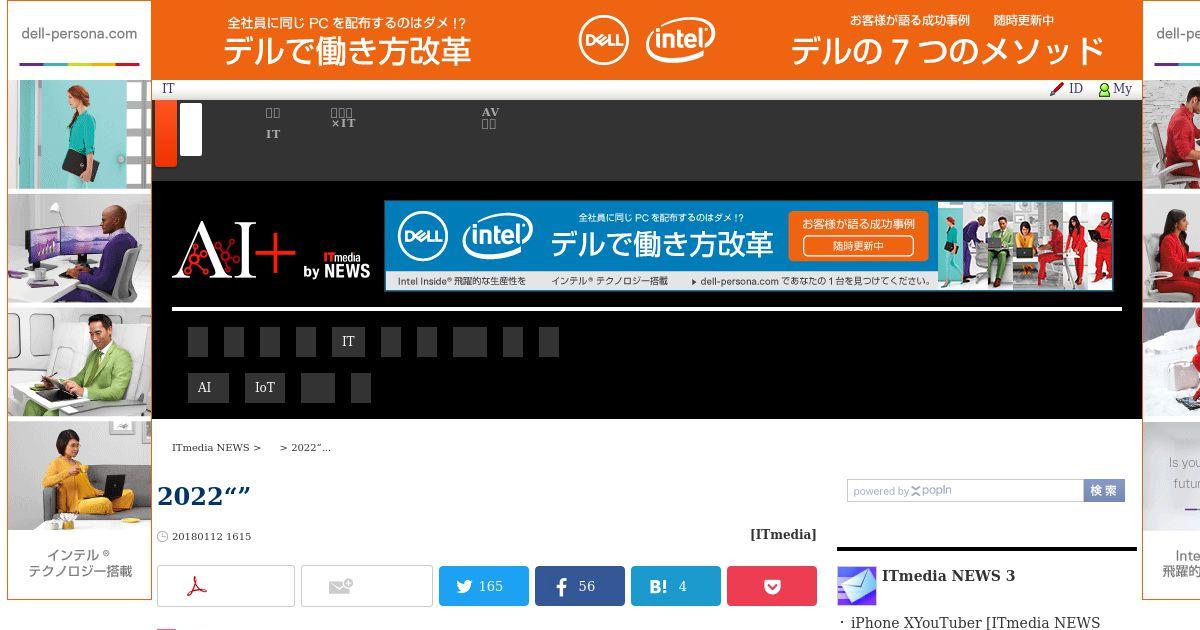Click the 検索 search button
1200x630 pixels.
pyautogui.click(x=1104, y=491)
